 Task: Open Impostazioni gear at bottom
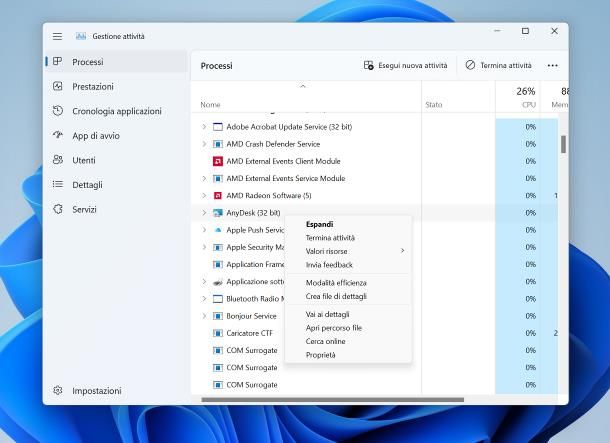(58, 390)
